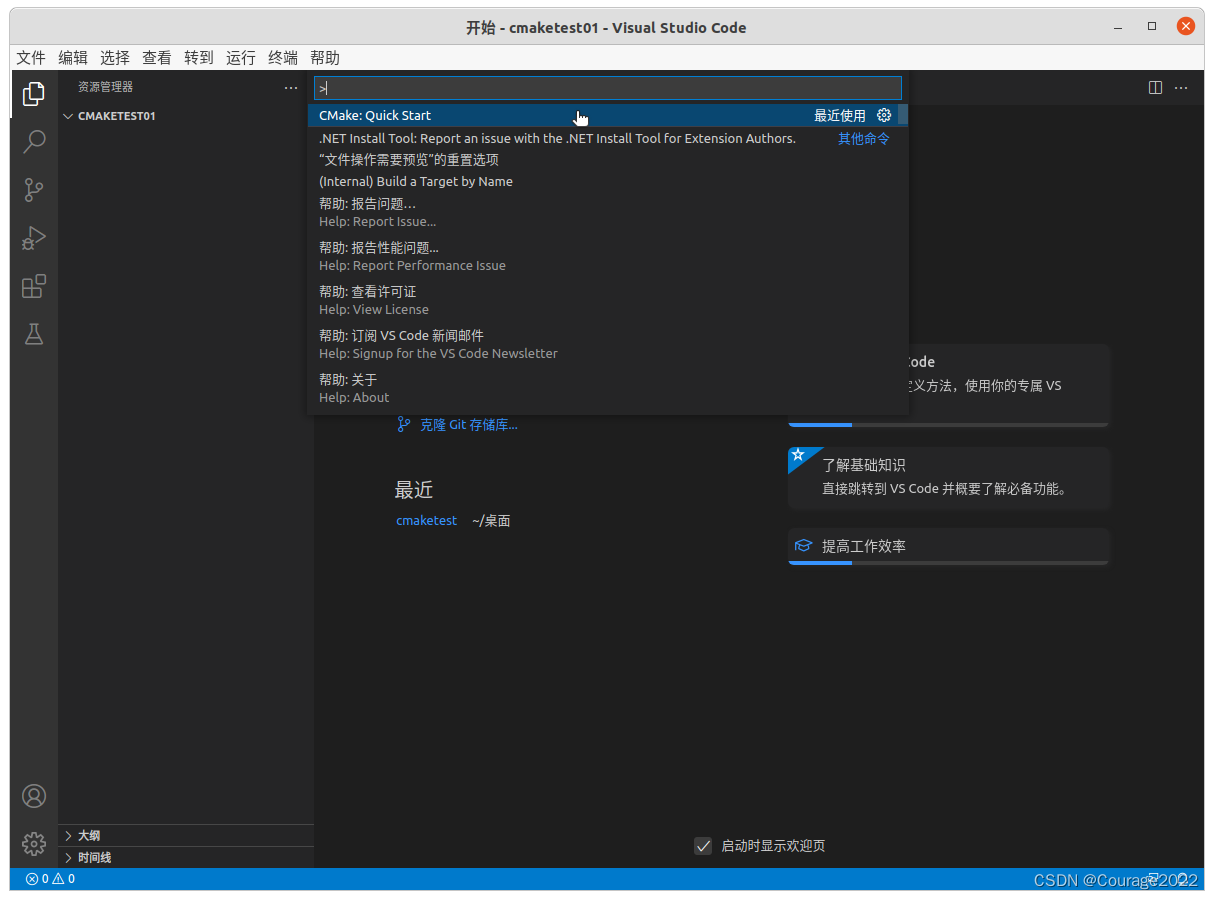
Task: Click the 最近 heading on welcome page
Action: (414, 490)
